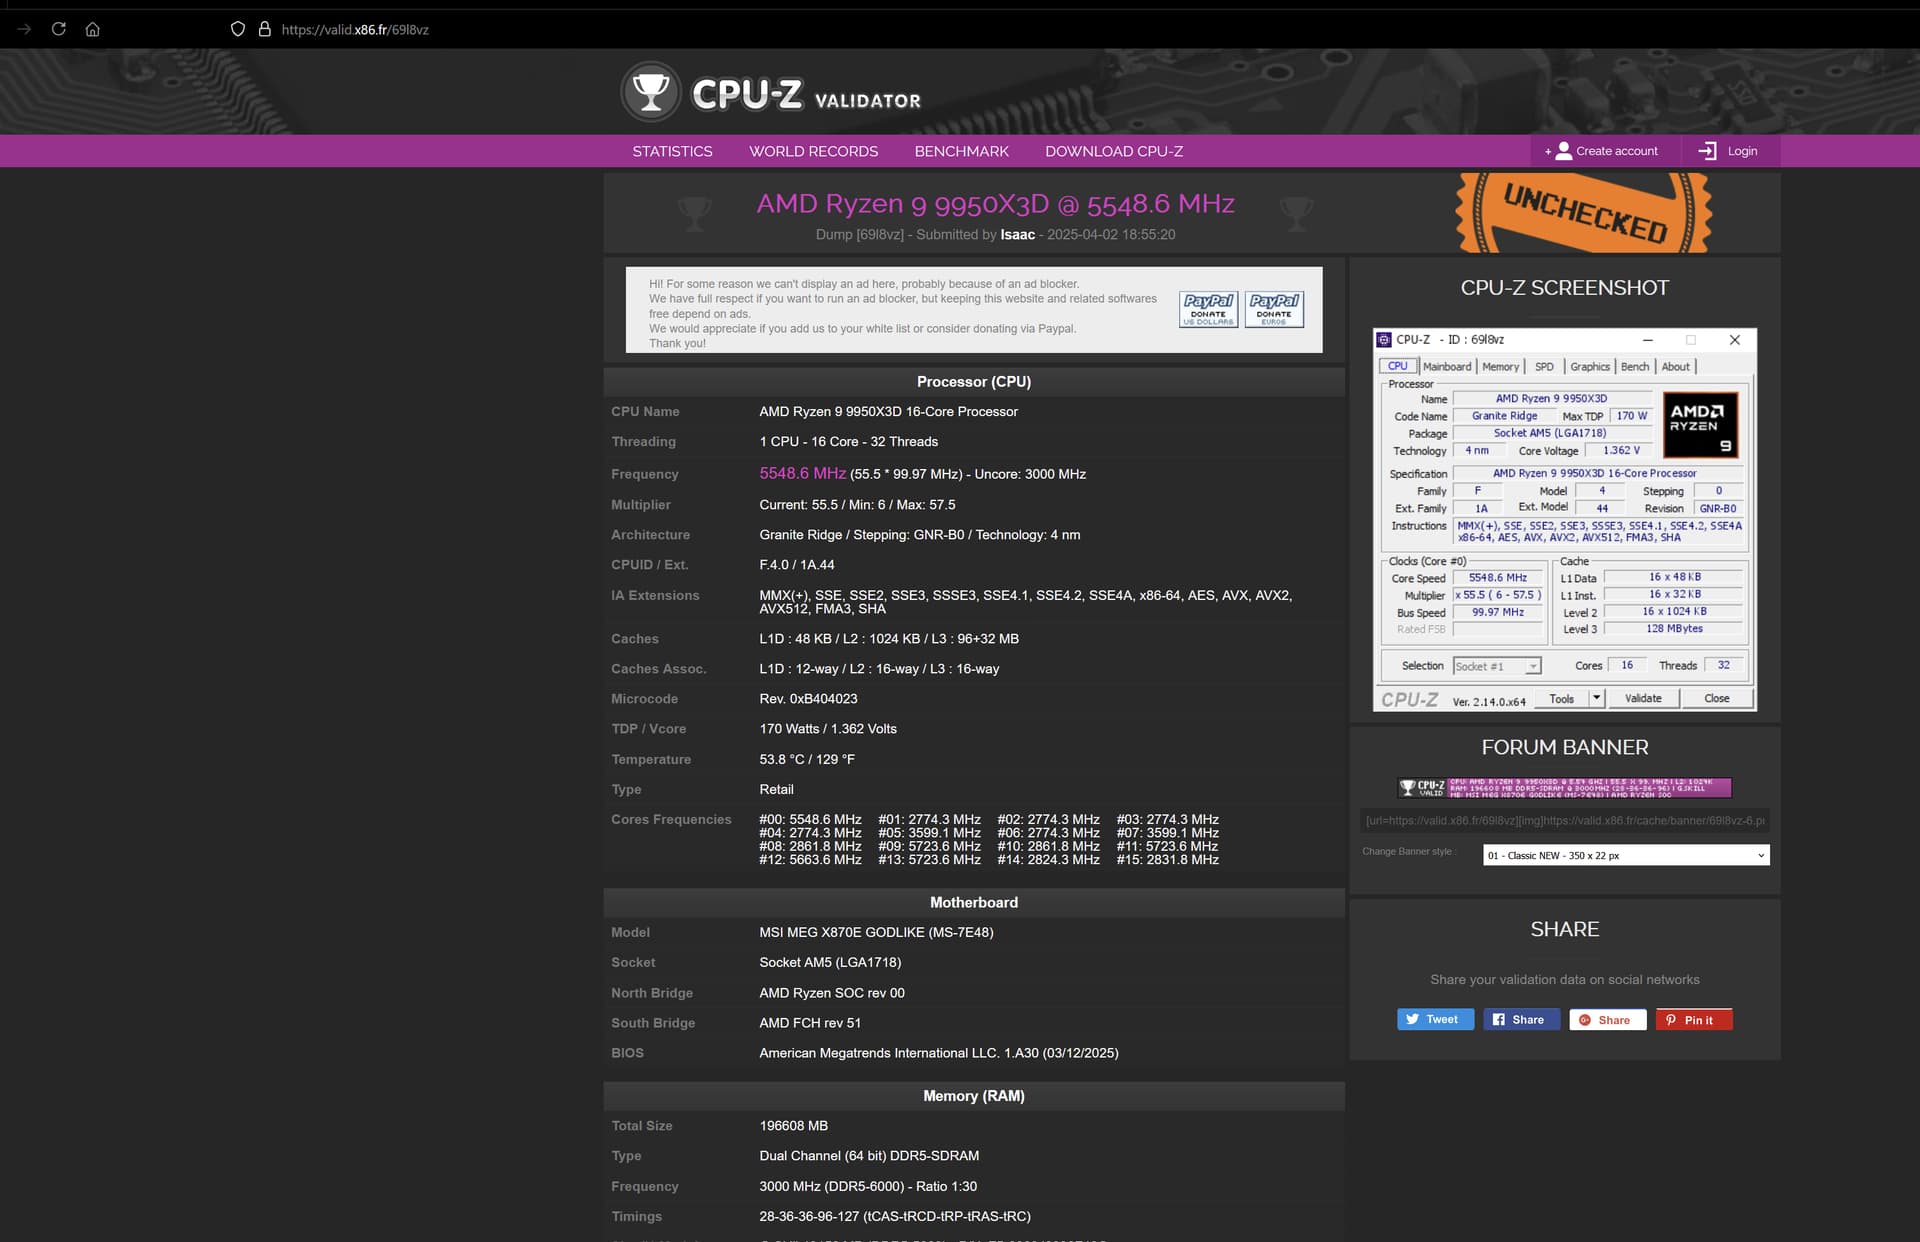Open the WORLD RECORDS menu item
This screenshot has width=1920, height=1242.
(x=813, y=151)
